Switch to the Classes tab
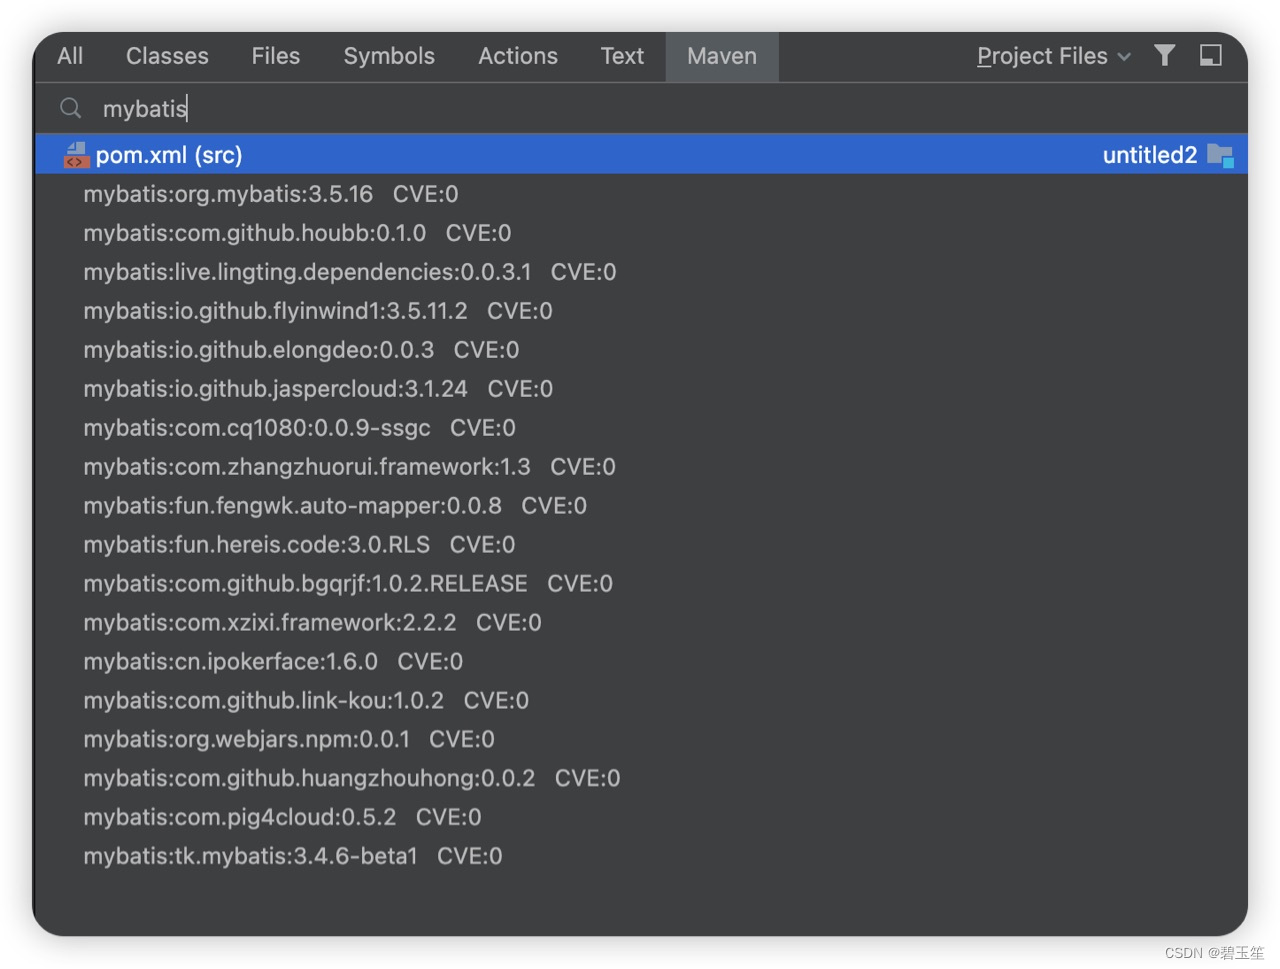The image size is (1280, 969). pyautogui.click(x=167, y=56)
